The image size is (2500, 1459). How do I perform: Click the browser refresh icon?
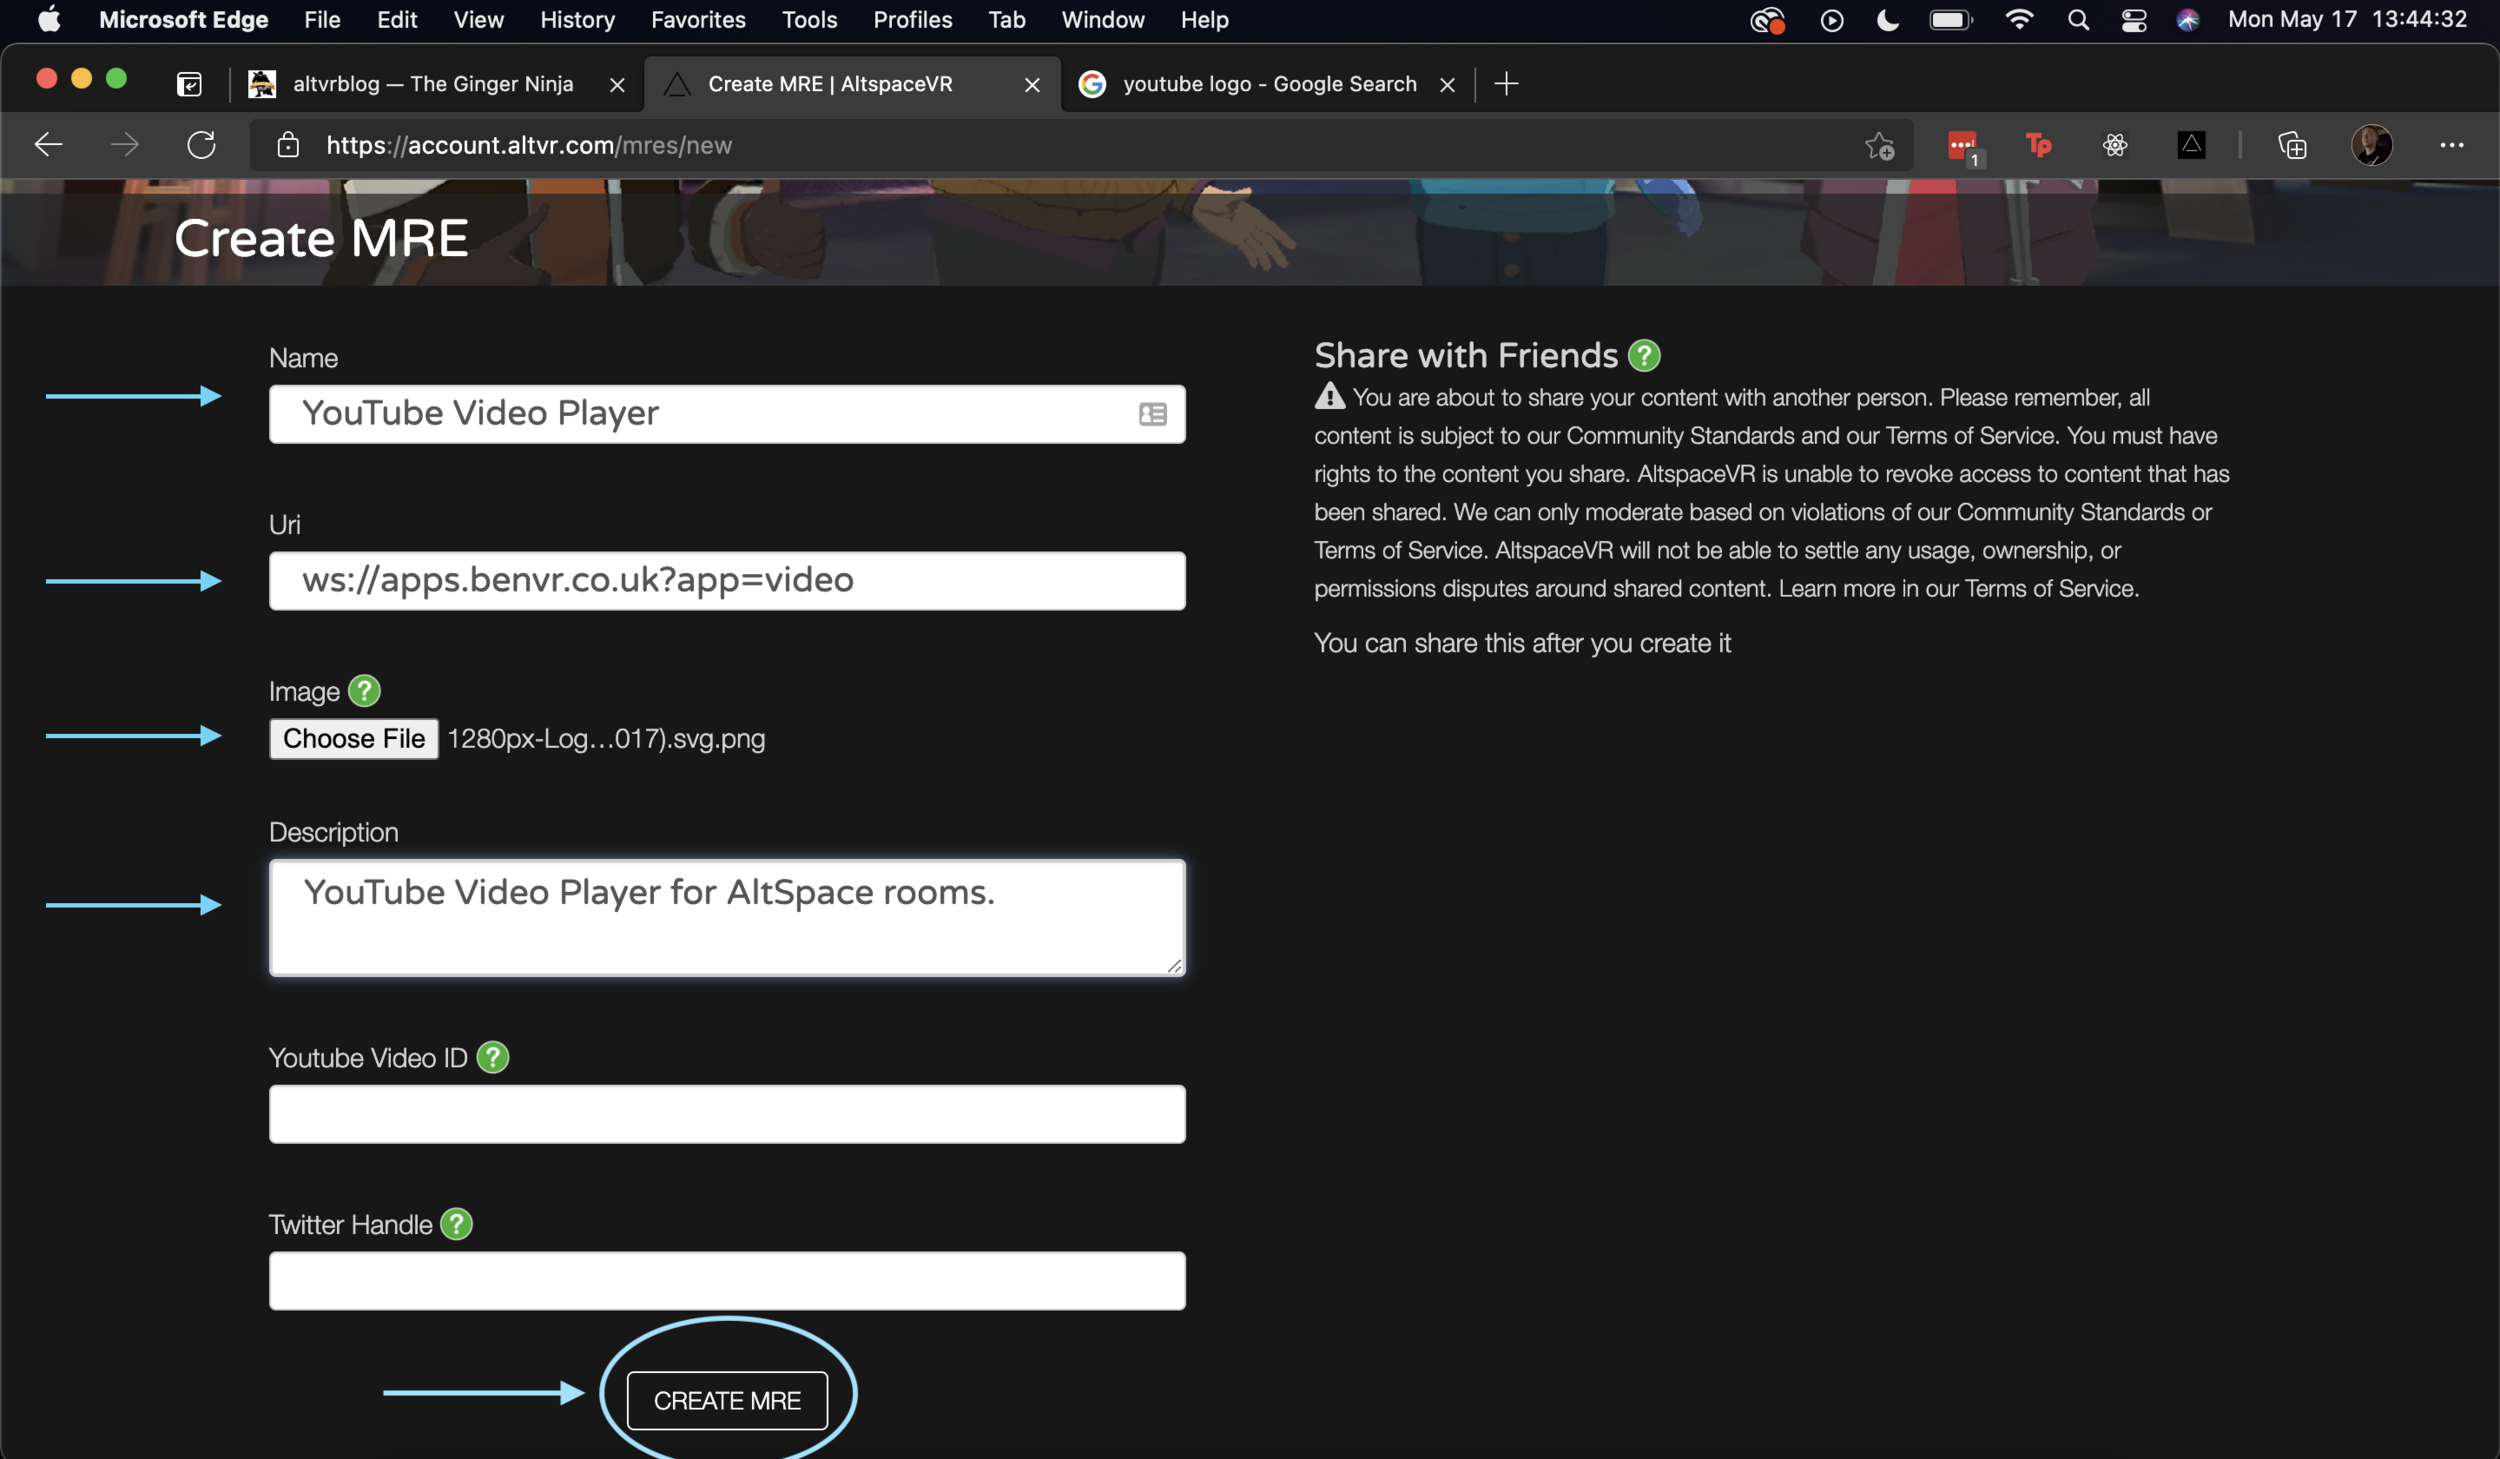[201, 145]
